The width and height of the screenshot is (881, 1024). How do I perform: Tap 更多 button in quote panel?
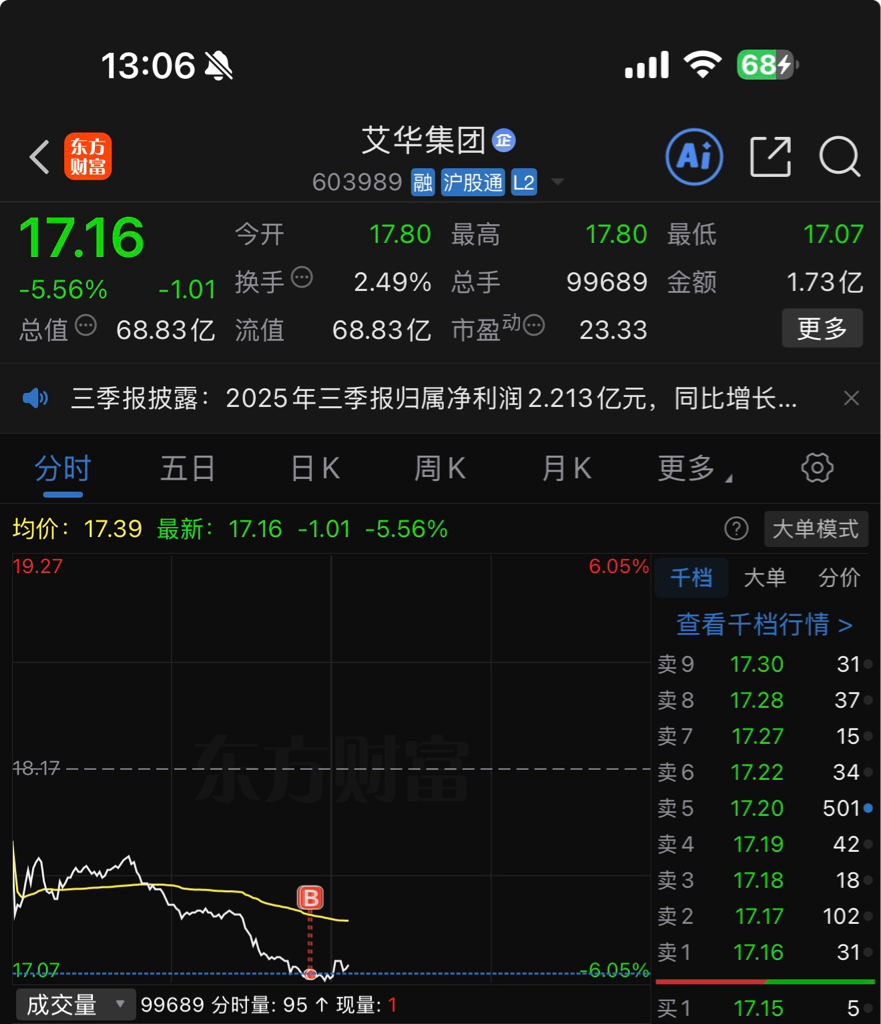pyautogui.click(x=822, y=328)
